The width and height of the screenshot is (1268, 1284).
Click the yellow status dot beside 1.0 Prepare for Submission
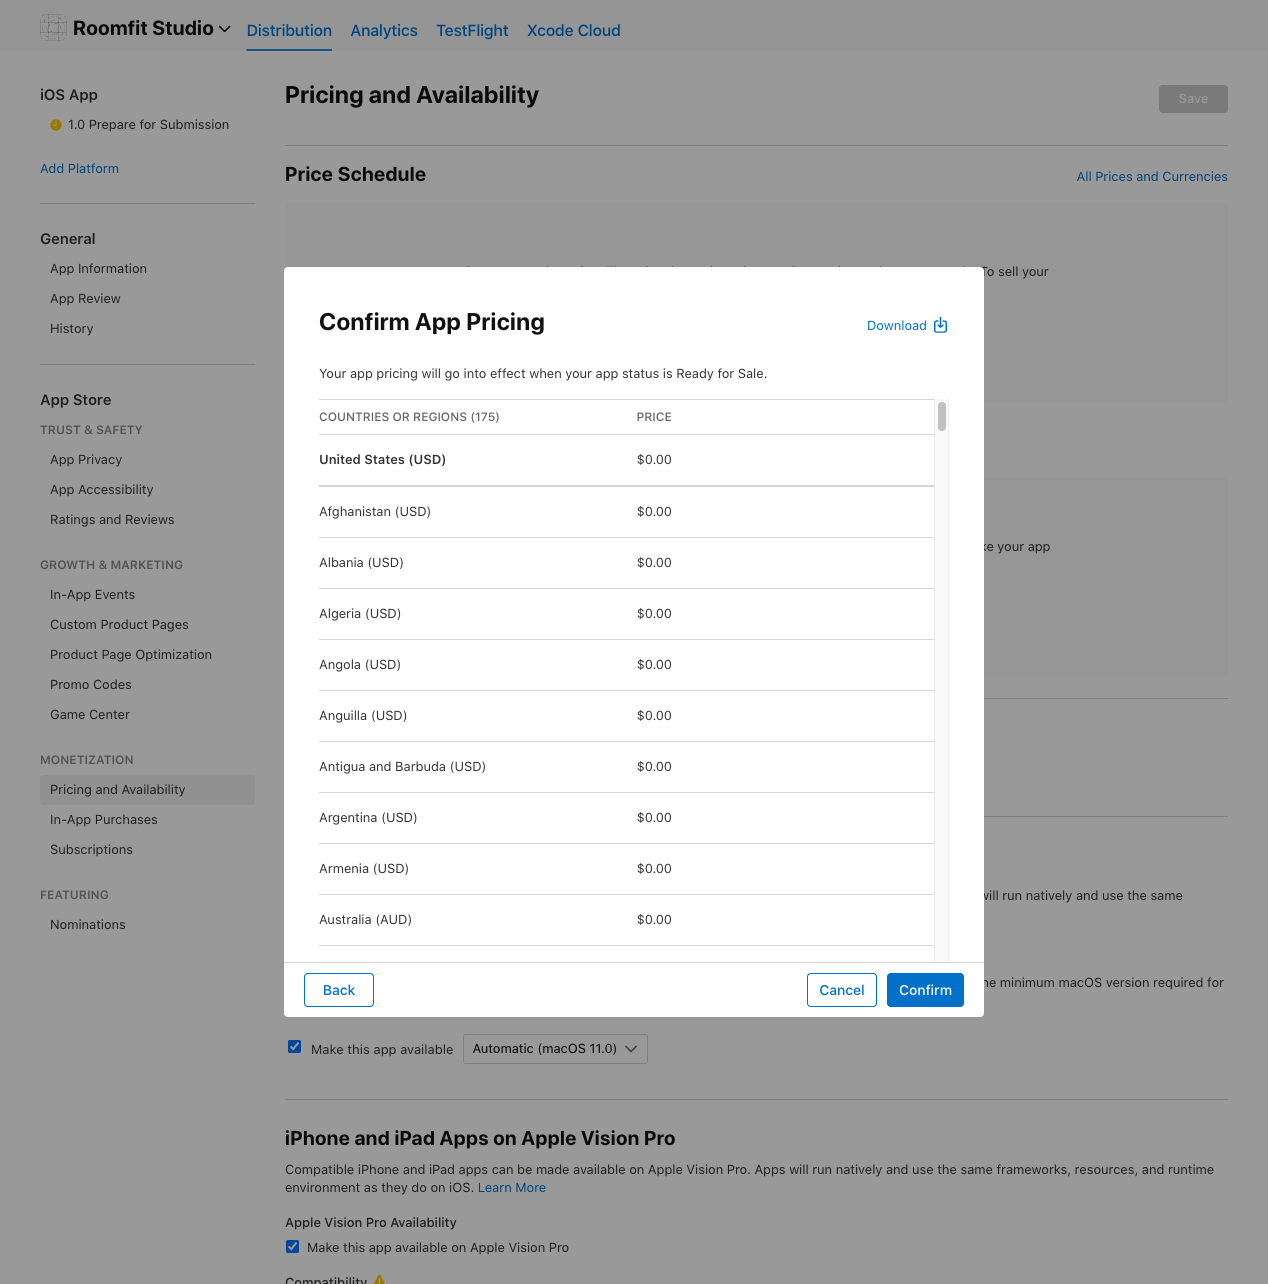[56, 125]
